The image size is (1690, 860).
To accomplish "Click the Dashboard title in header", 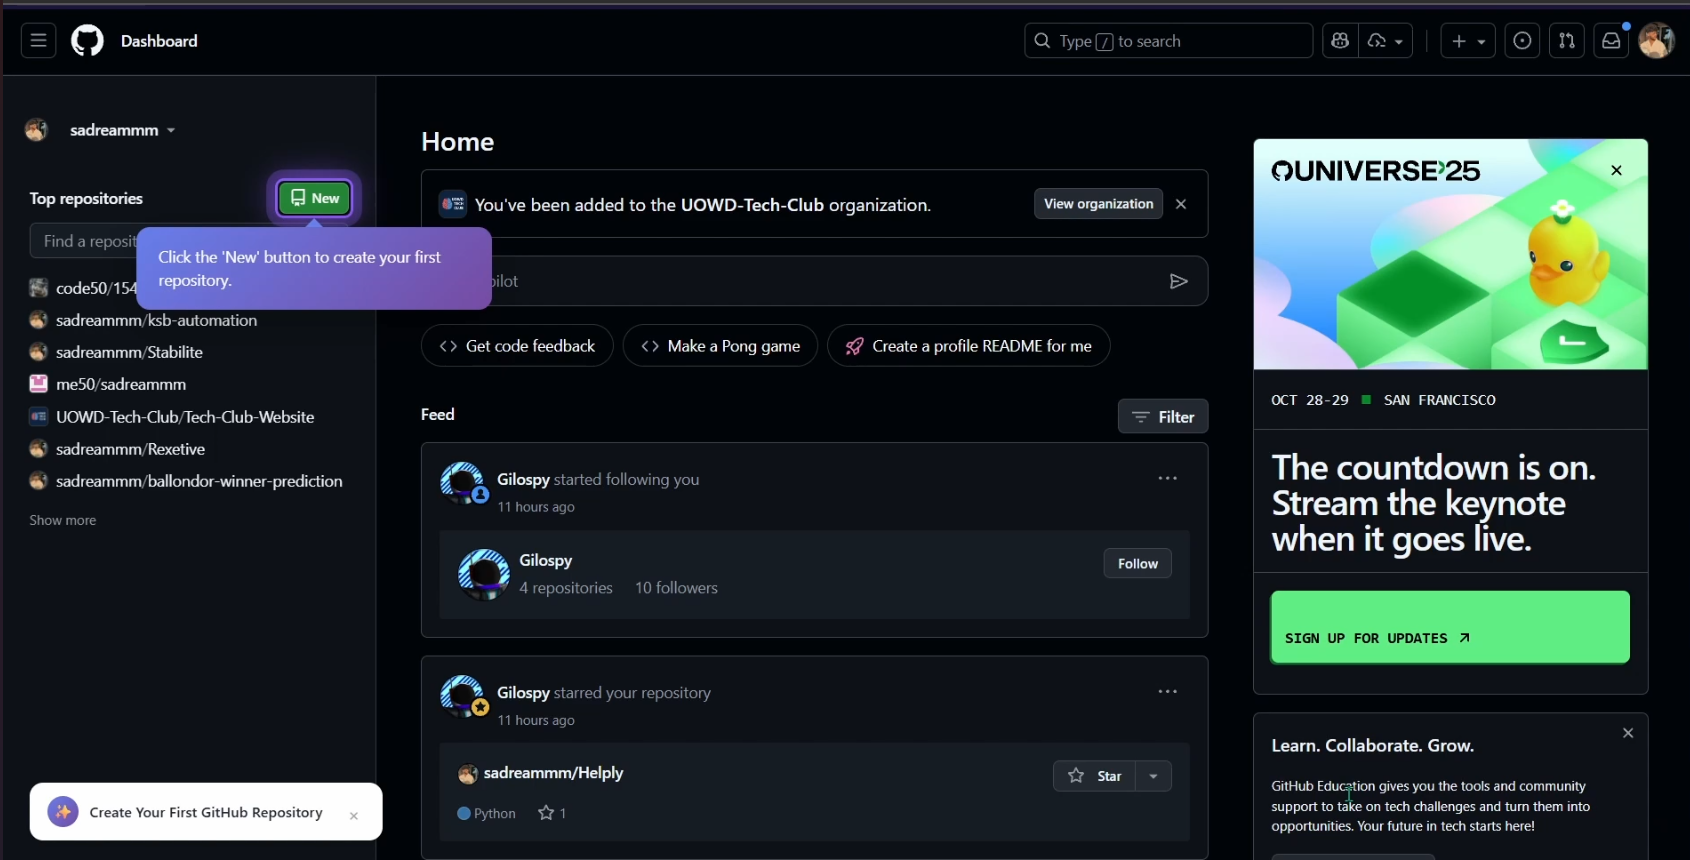I will (159, 41).
